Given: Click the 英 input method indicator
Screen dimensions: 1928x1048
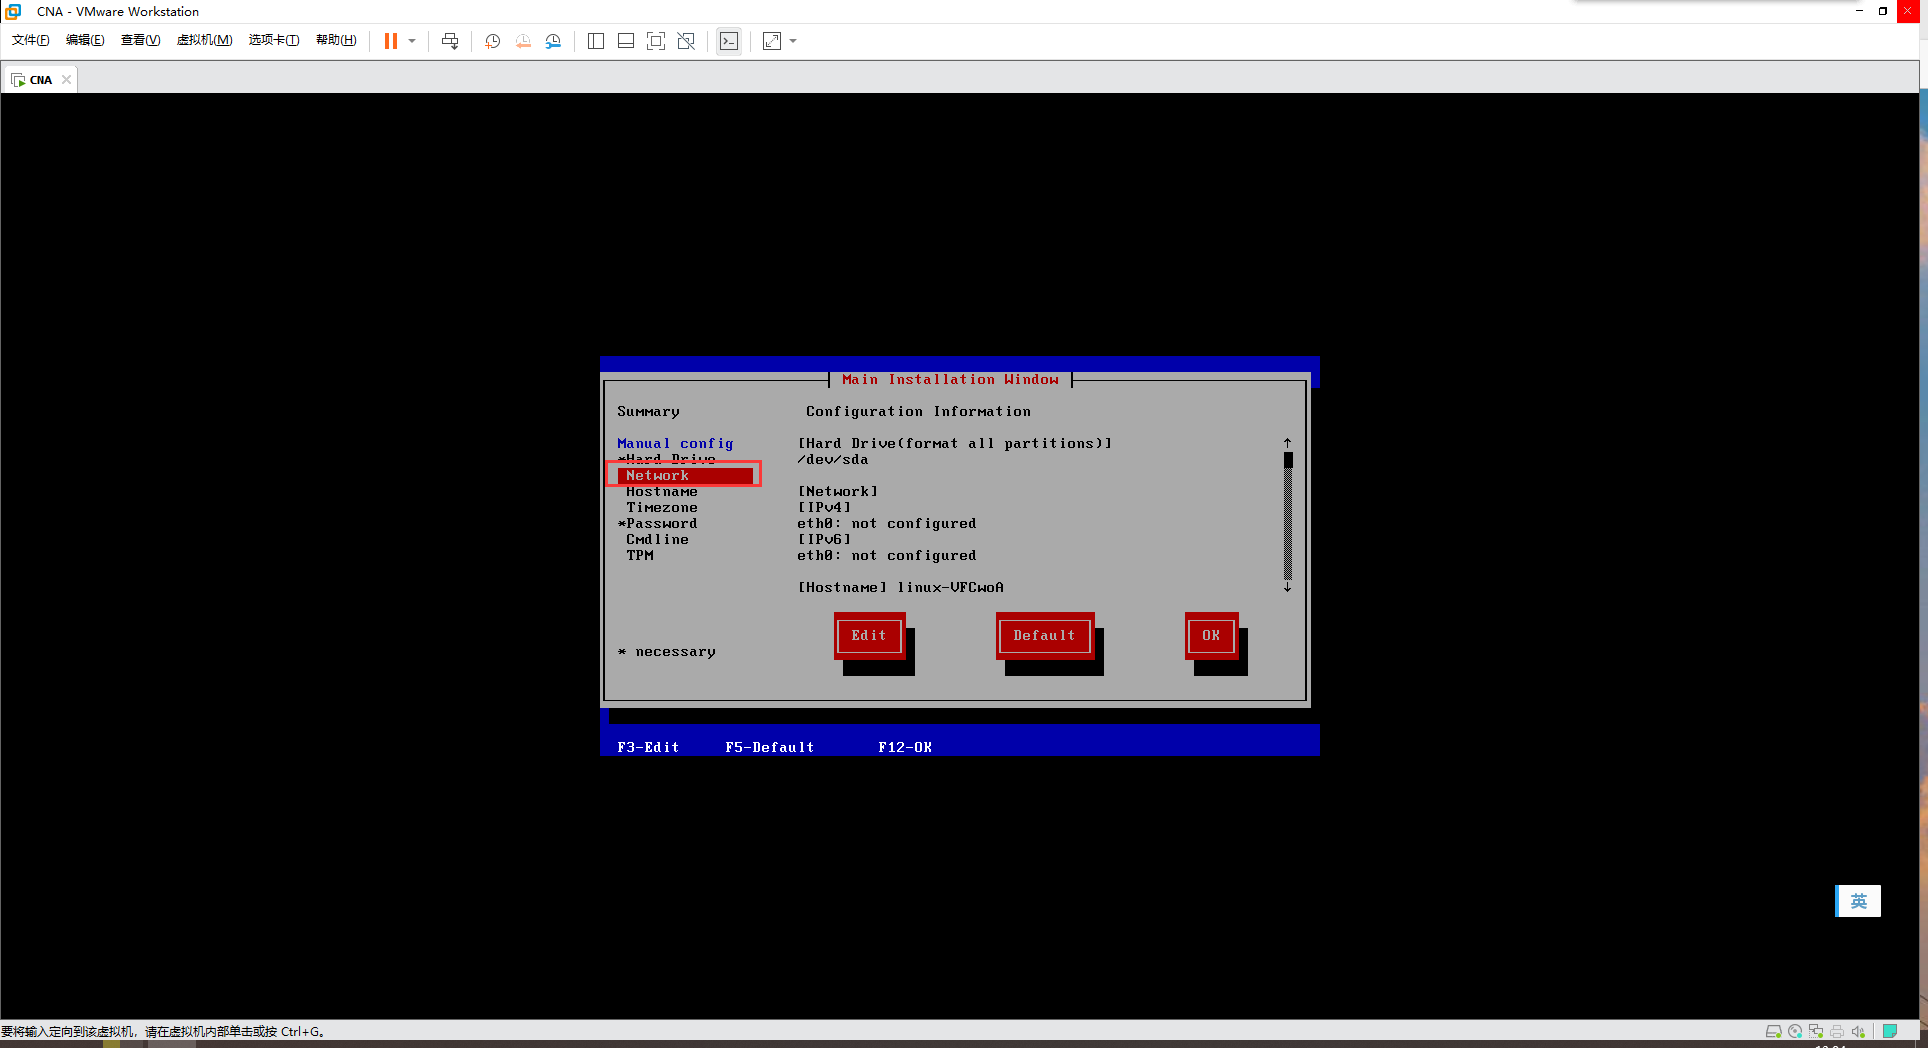Looking at the screenshot, I should tap(1858, 901).
